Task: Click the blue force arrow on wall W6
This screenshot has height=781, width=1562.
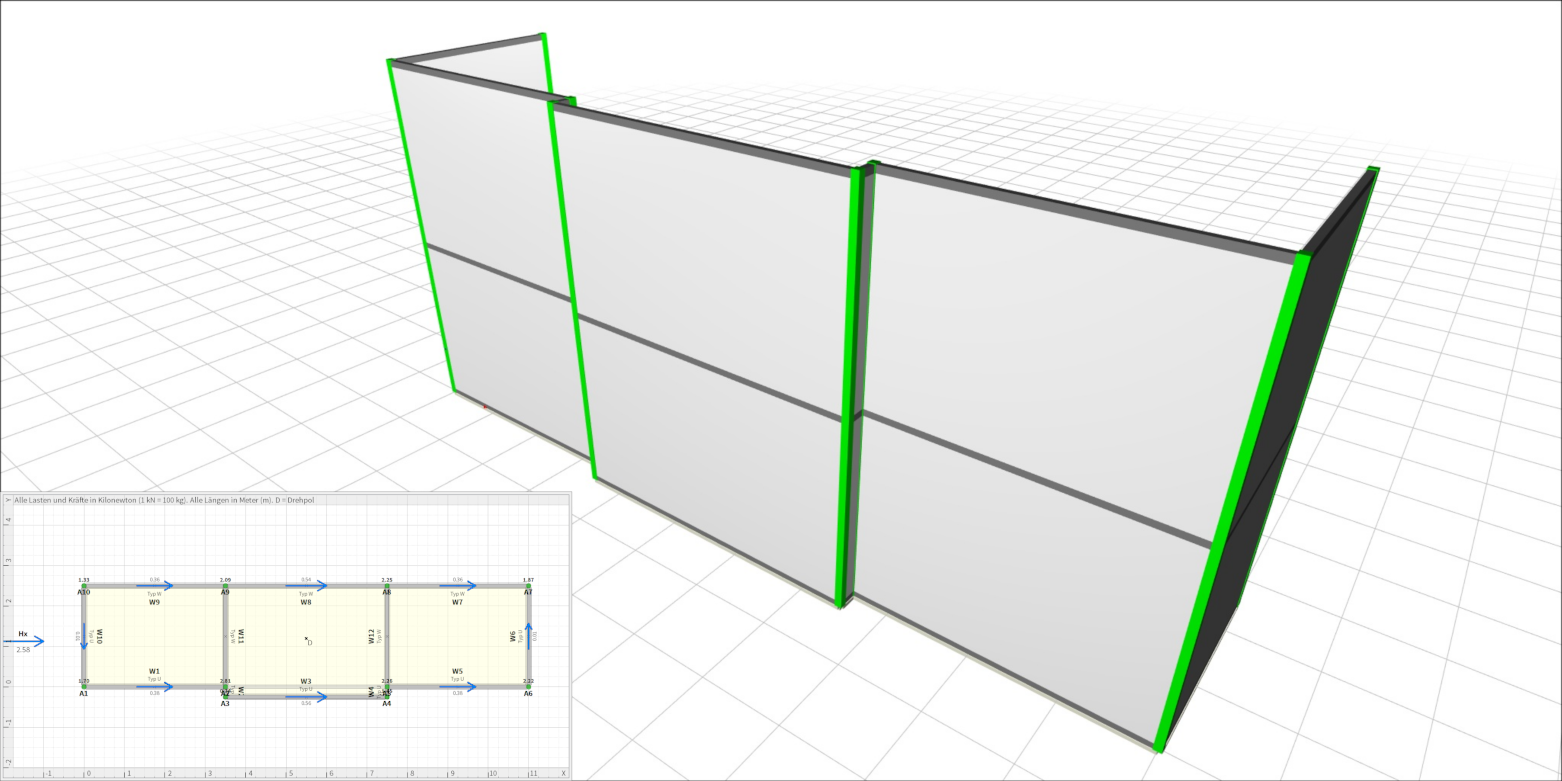Action: 529,636
